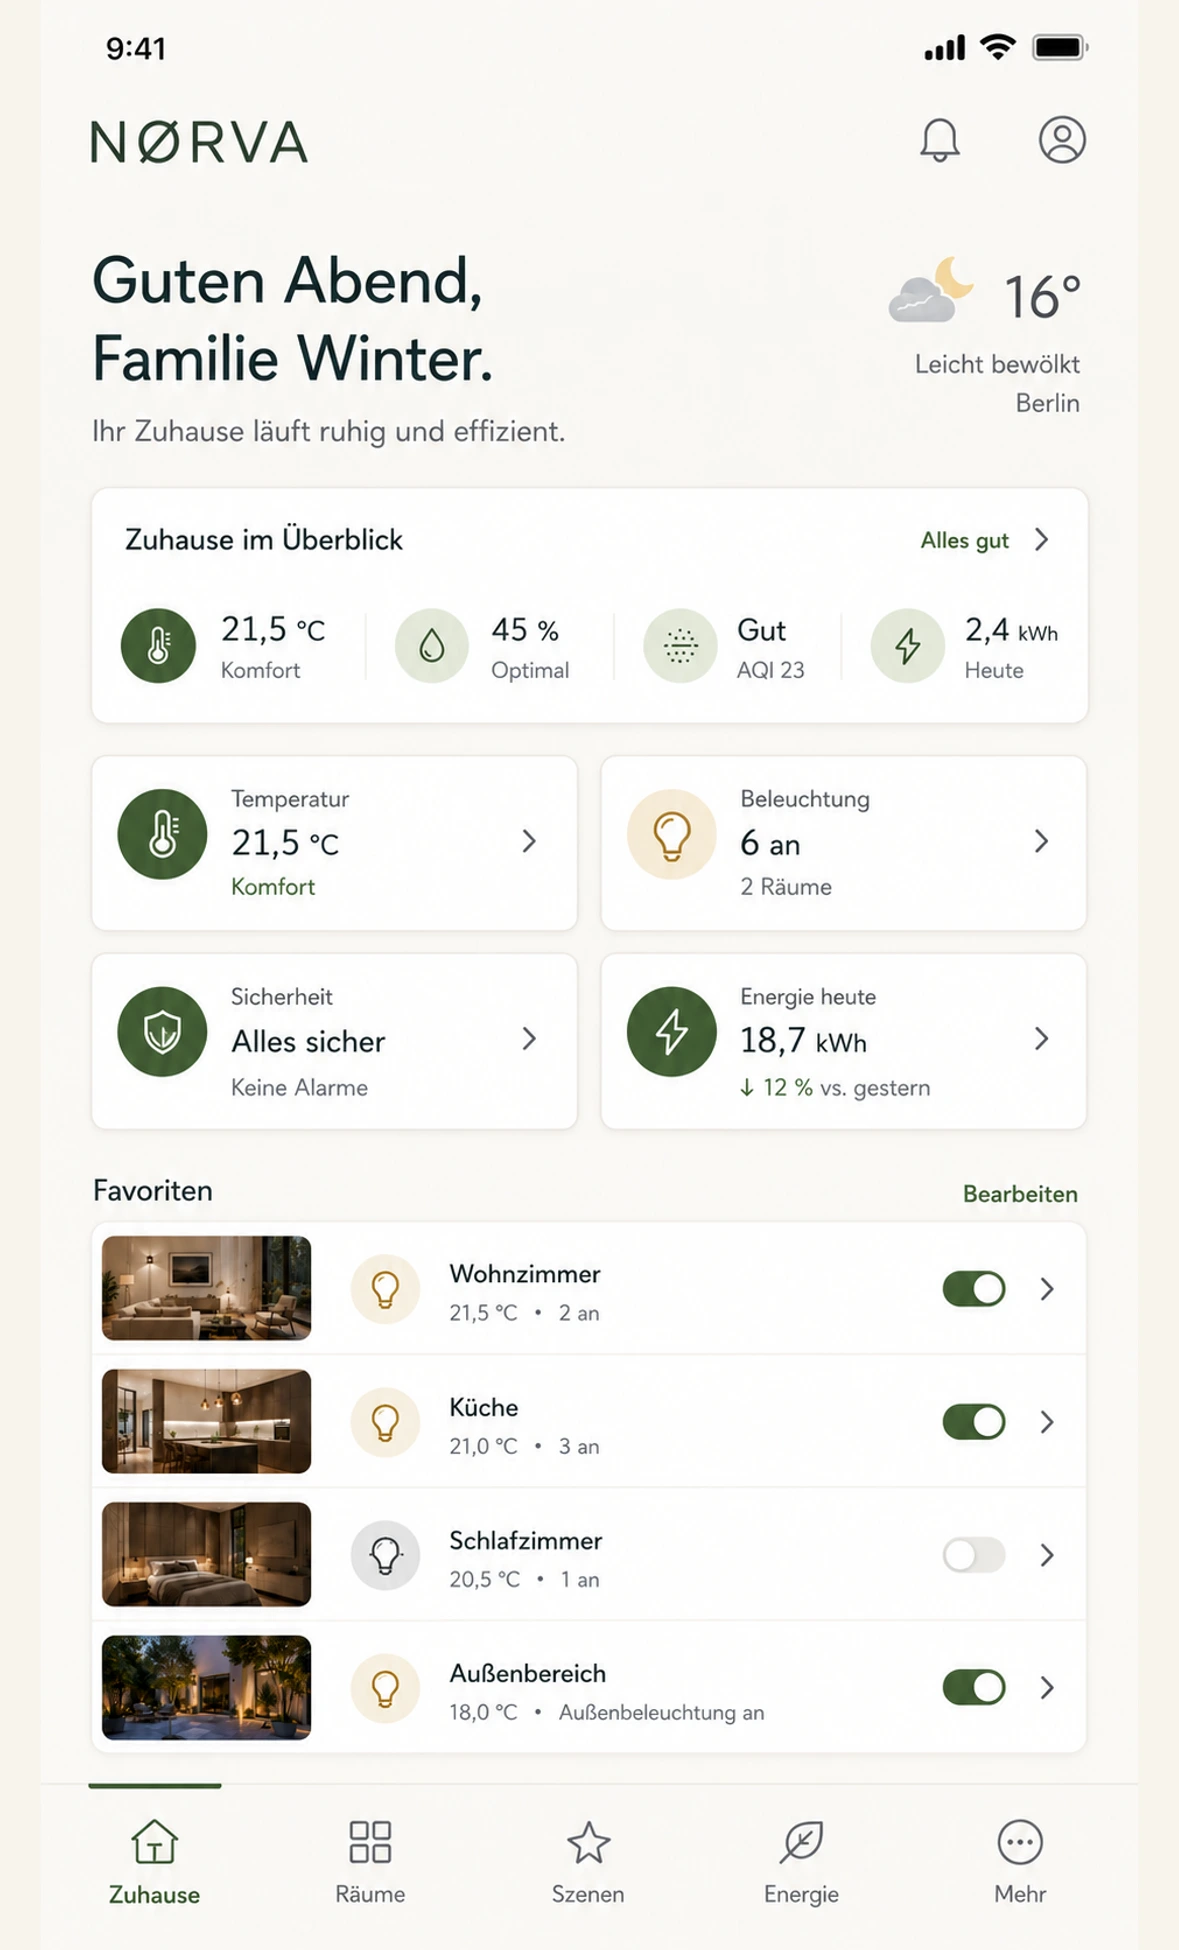Expand the Alles gut overview chevron
This screenshot has width=1179, height=1950.
(x=1042, y=540)
